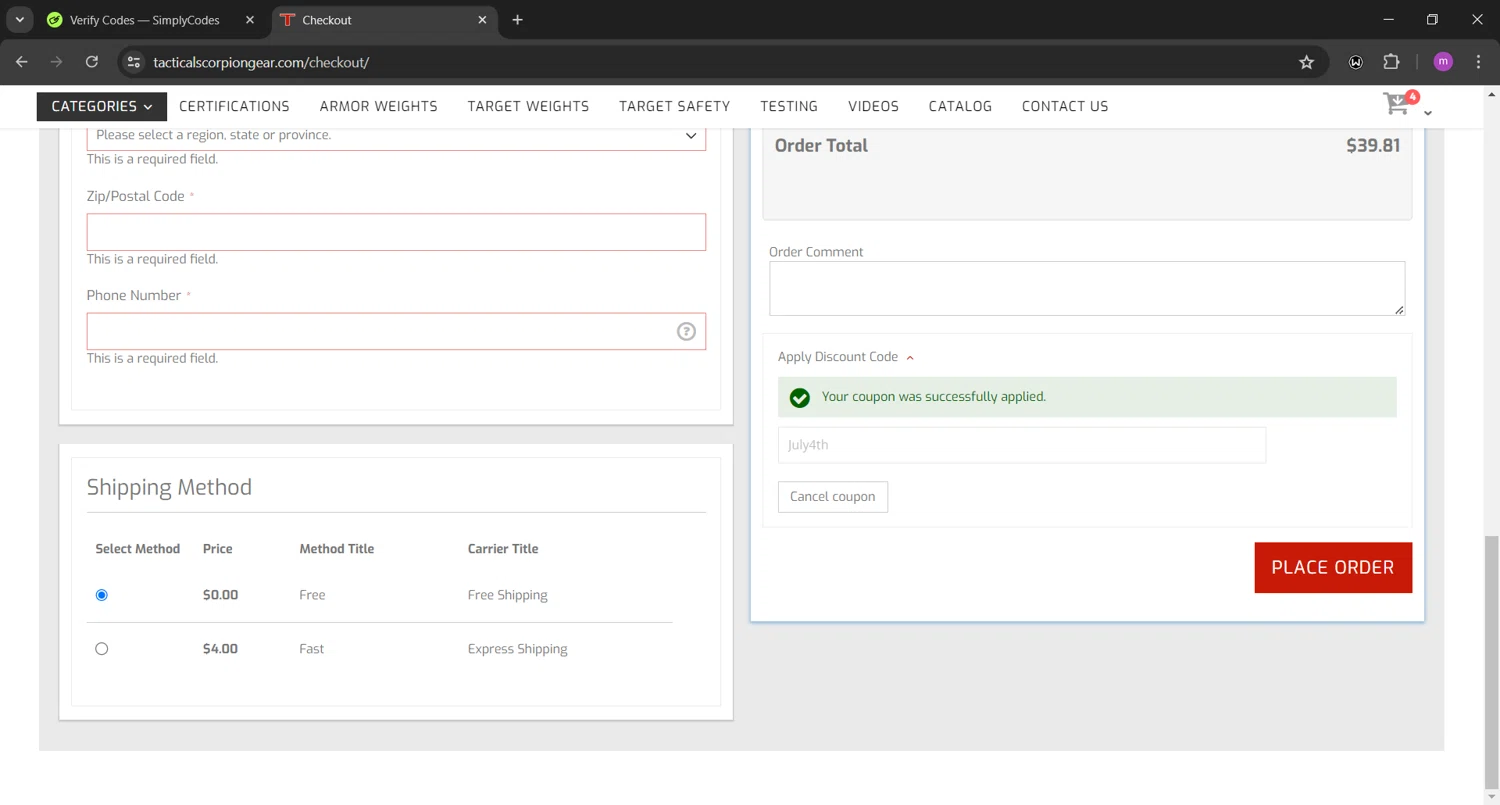Go to Target Weights page
The width and height of the screenshot is (1500, 805).
(x=528, y=106)
